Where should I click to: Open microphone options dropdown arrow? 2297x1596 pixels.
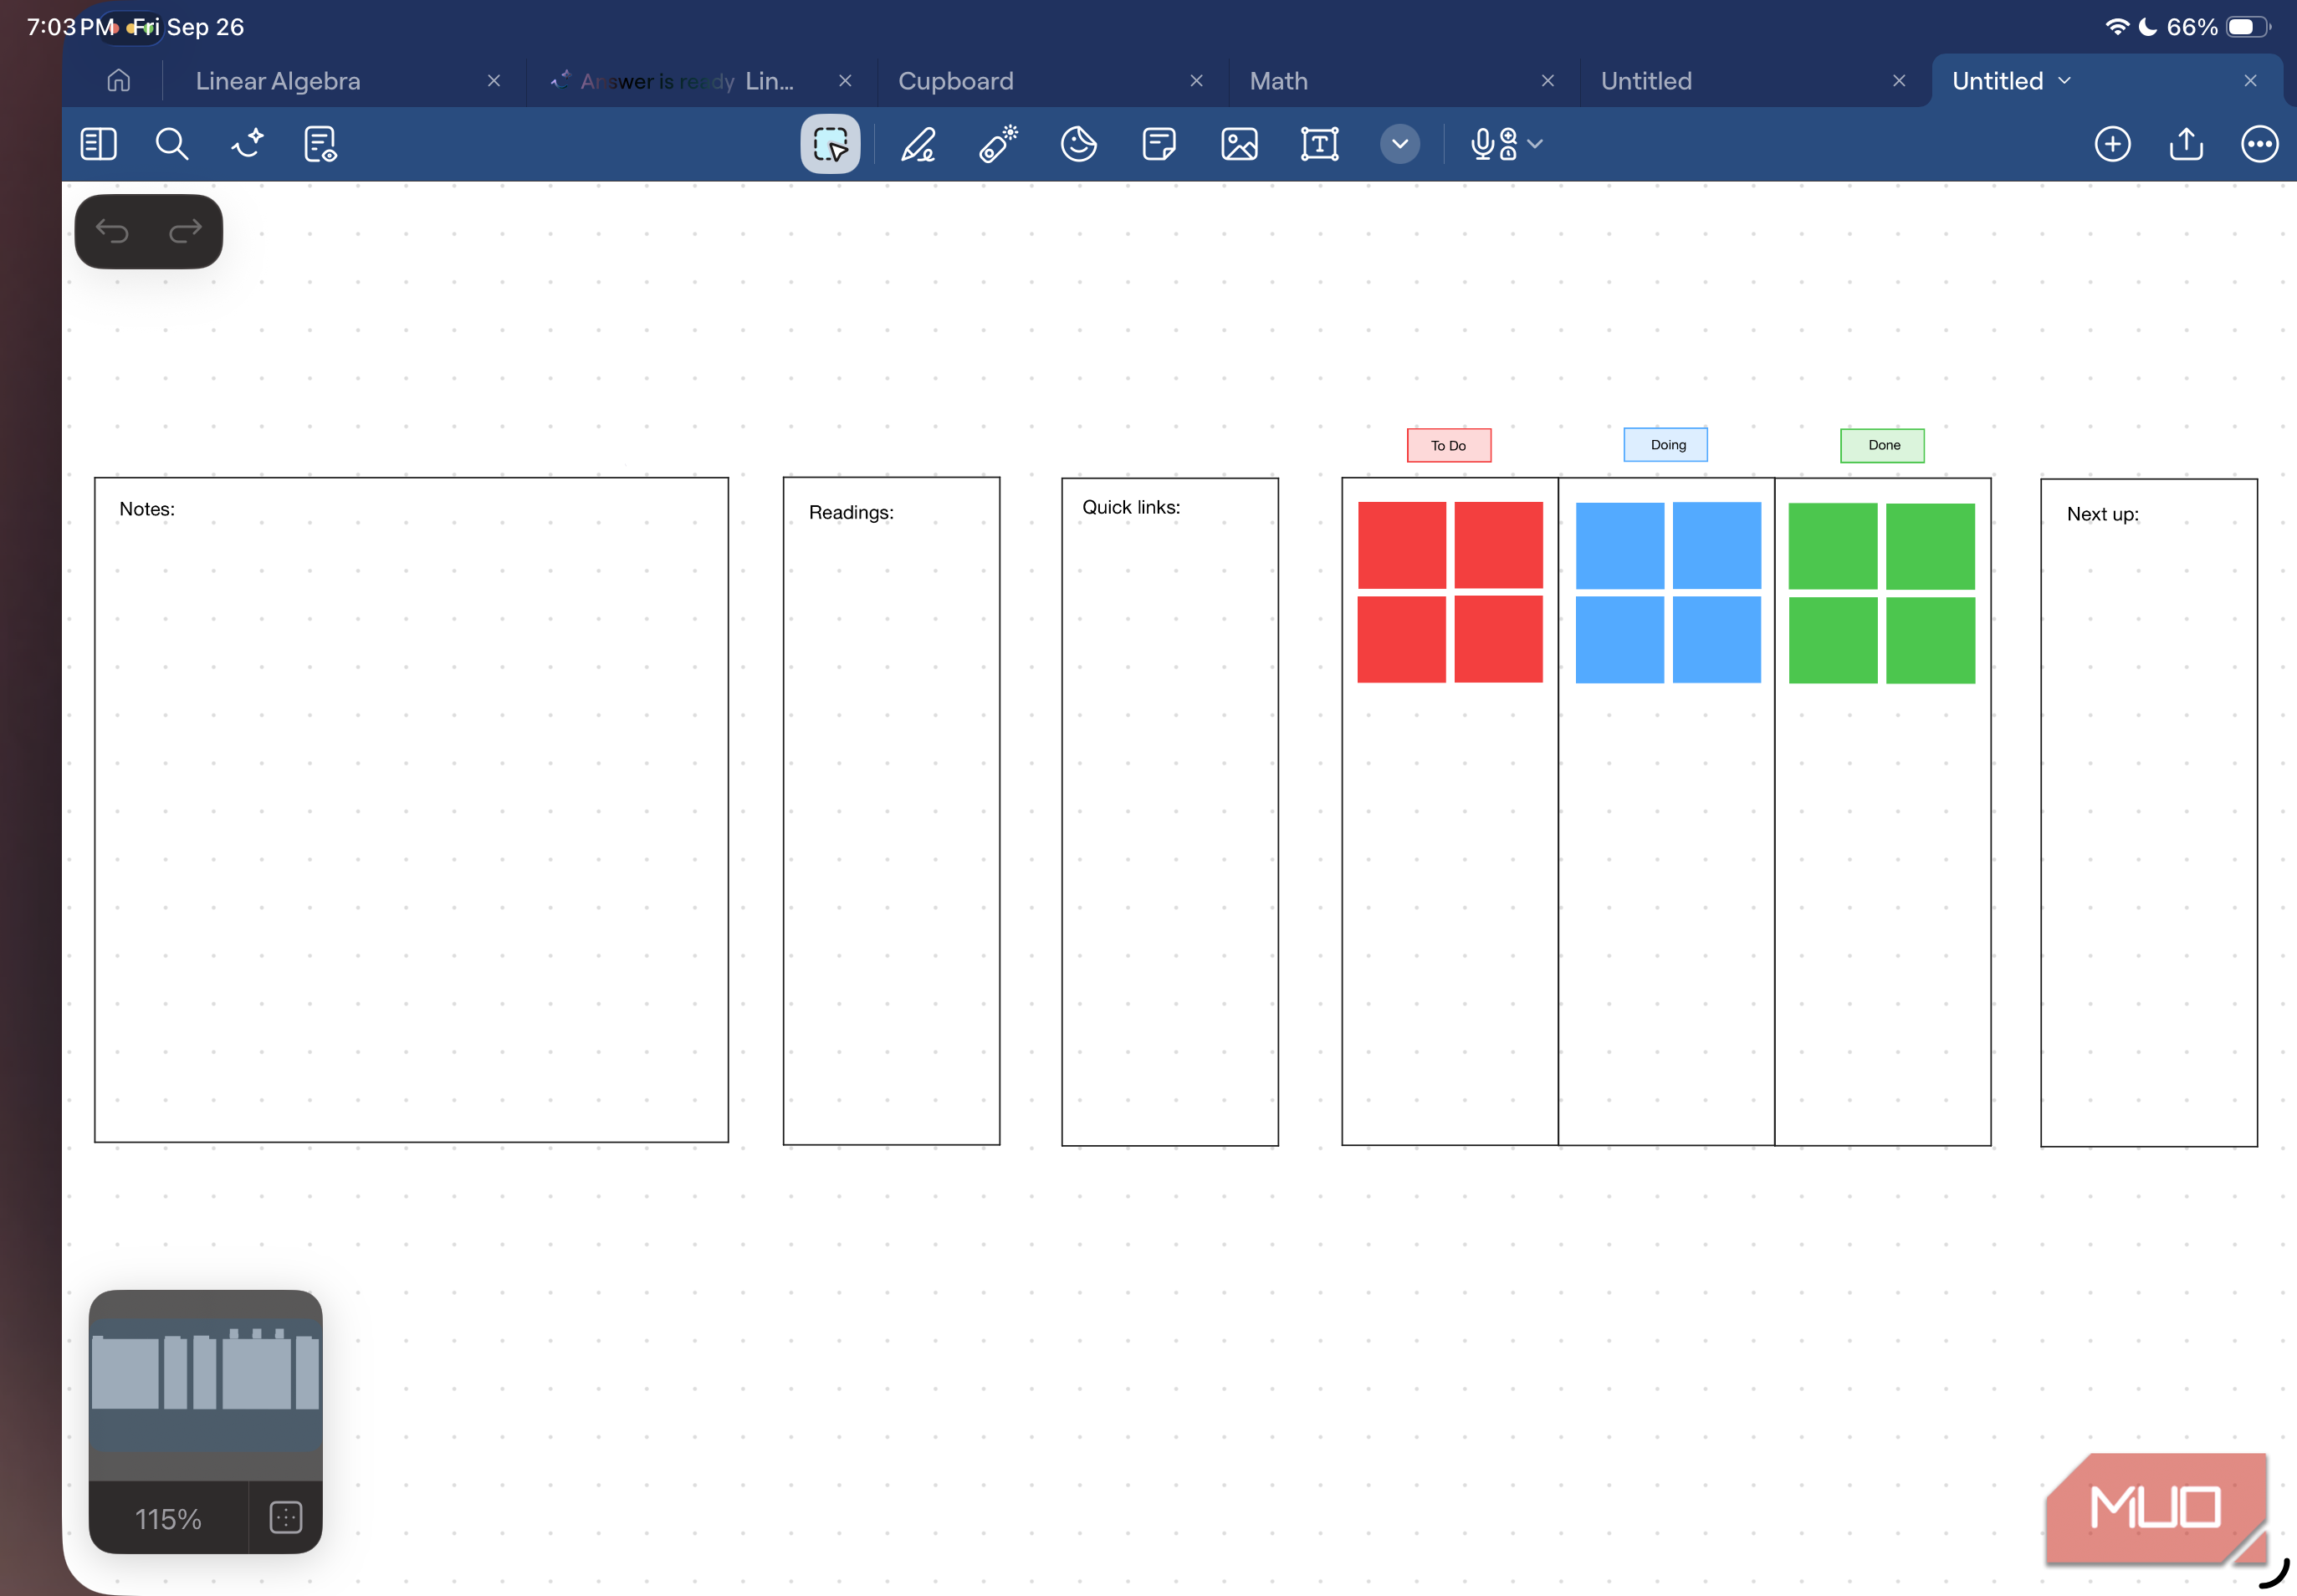tap(1535, 144)
